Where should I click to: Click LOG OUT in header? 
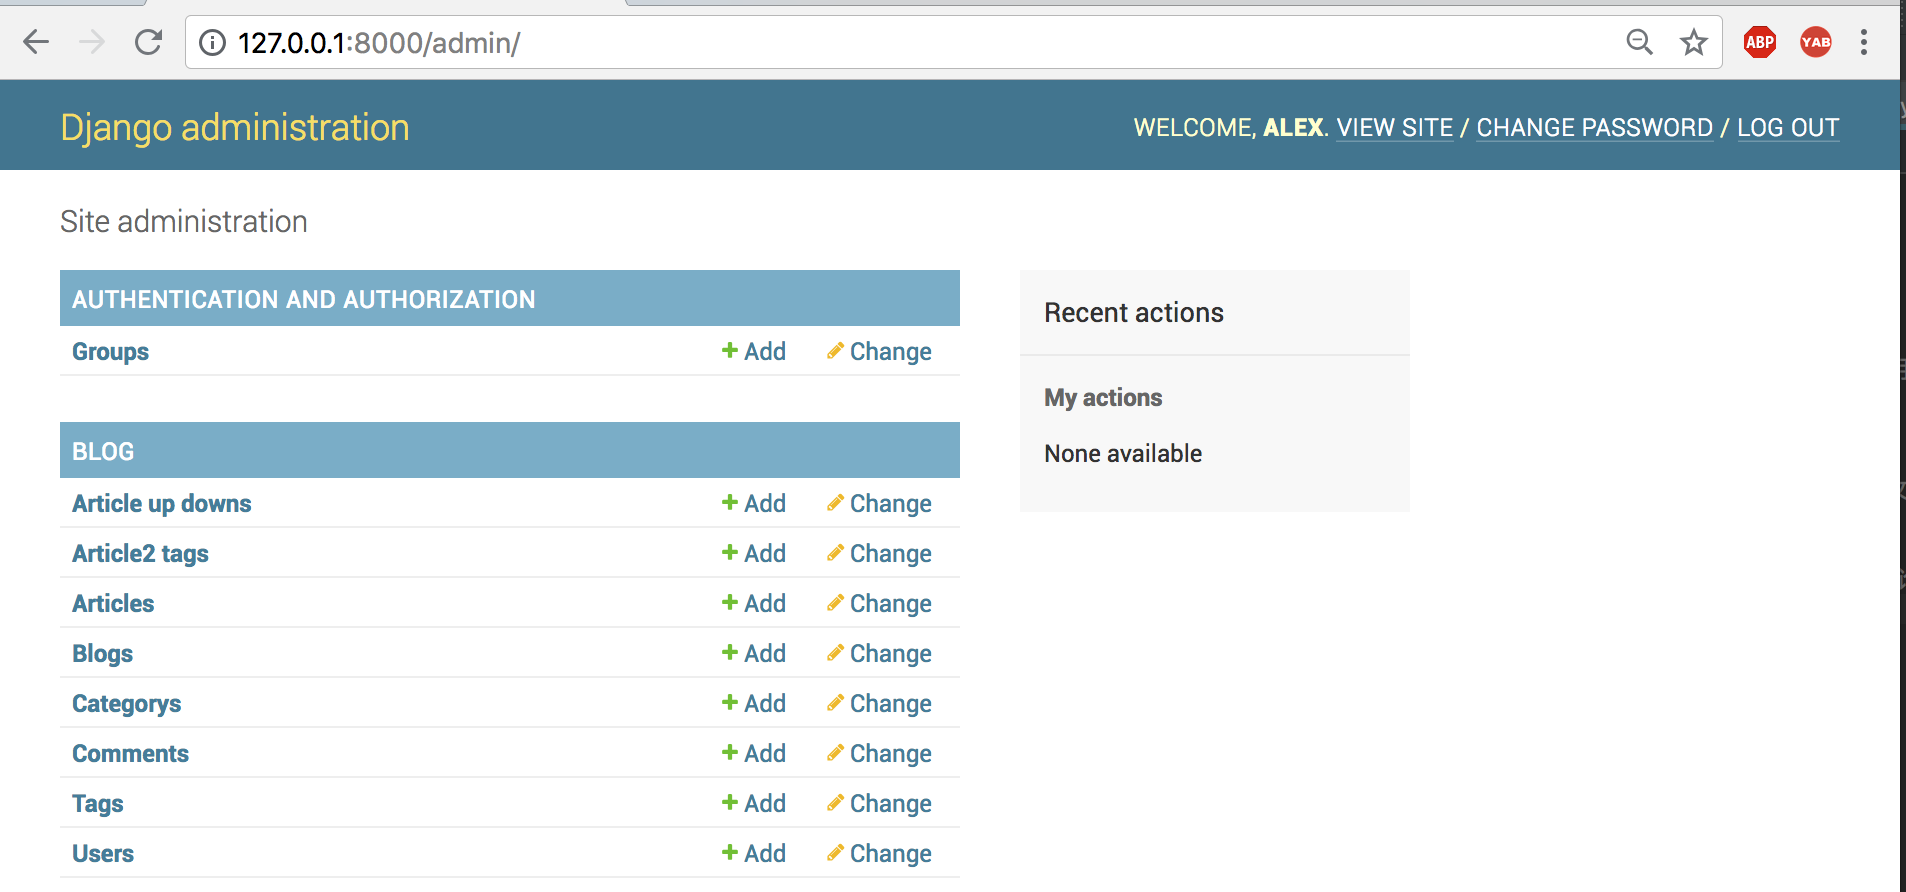(1788, 128)
